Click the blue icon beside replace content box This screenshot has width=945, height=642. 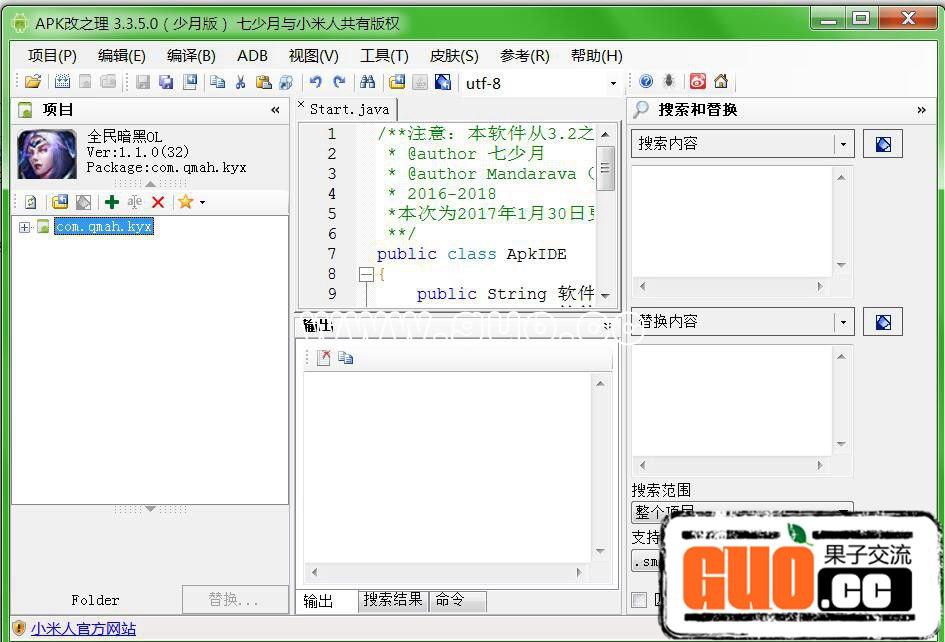[883, 322]
